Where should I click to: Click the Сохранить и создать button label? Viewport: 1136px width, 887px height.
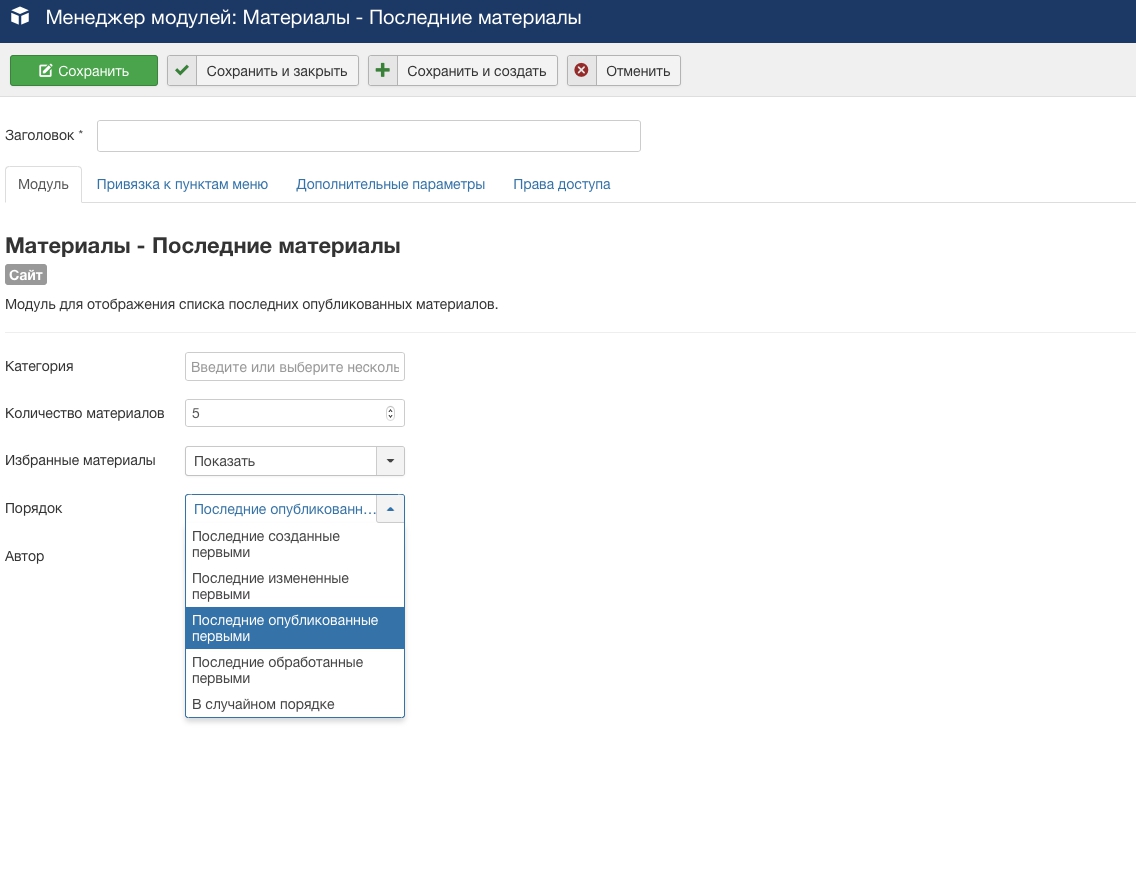(x=476, y=71)
